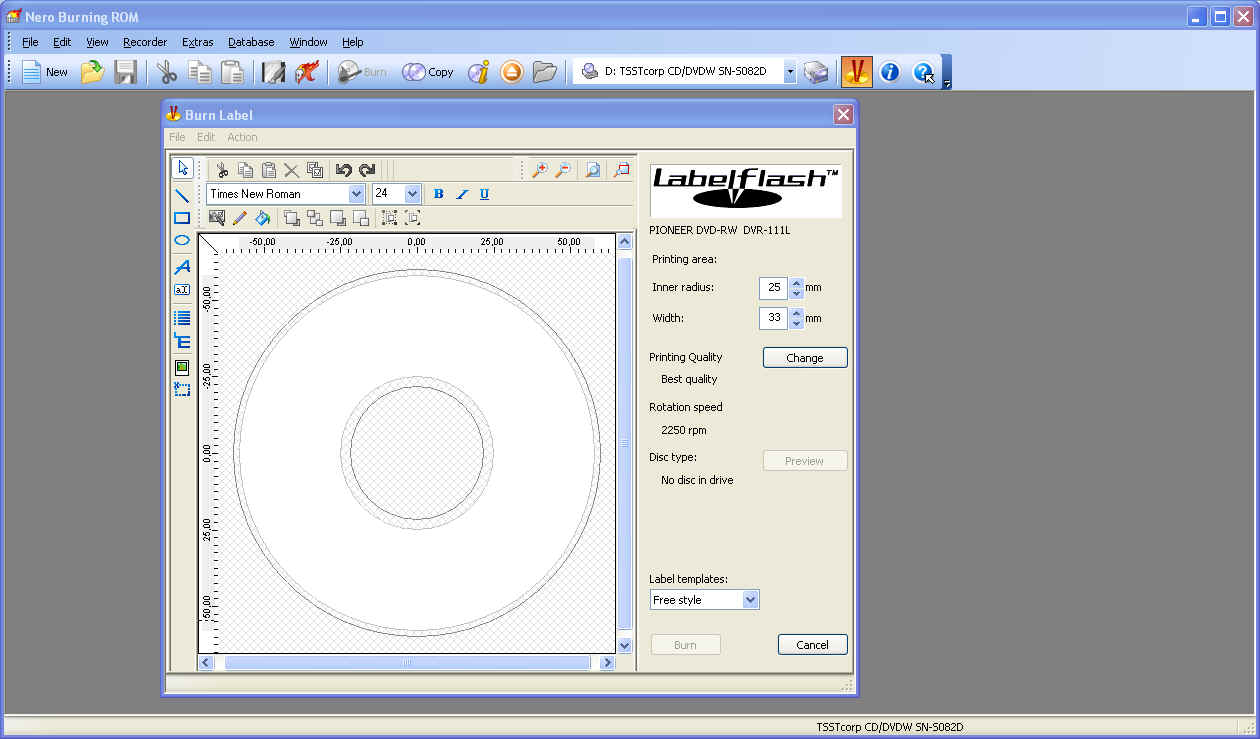This screenshot has height=739, width=1260.
Task: Decrease the Width value
Action: pos(796,323)
